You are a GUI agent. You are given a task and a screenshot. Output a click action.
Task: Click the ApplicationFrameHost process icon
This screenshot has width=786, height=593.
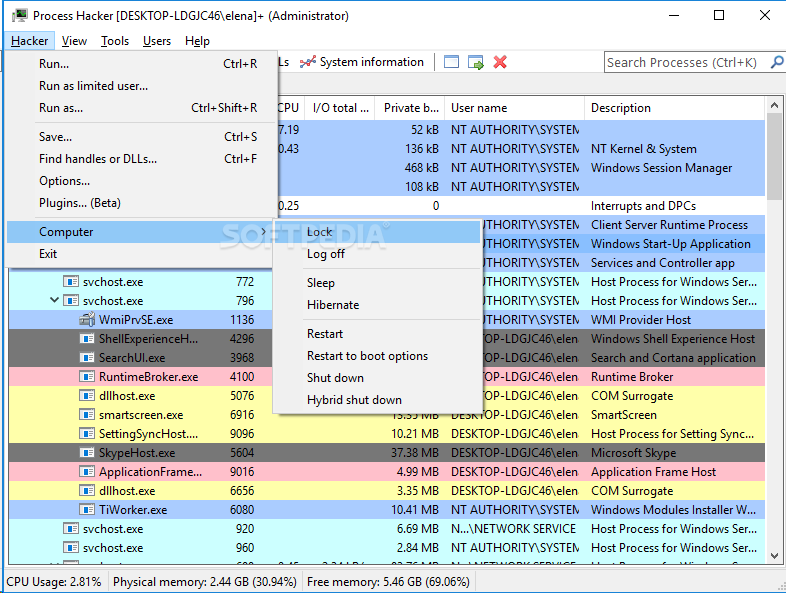[87, 472]
